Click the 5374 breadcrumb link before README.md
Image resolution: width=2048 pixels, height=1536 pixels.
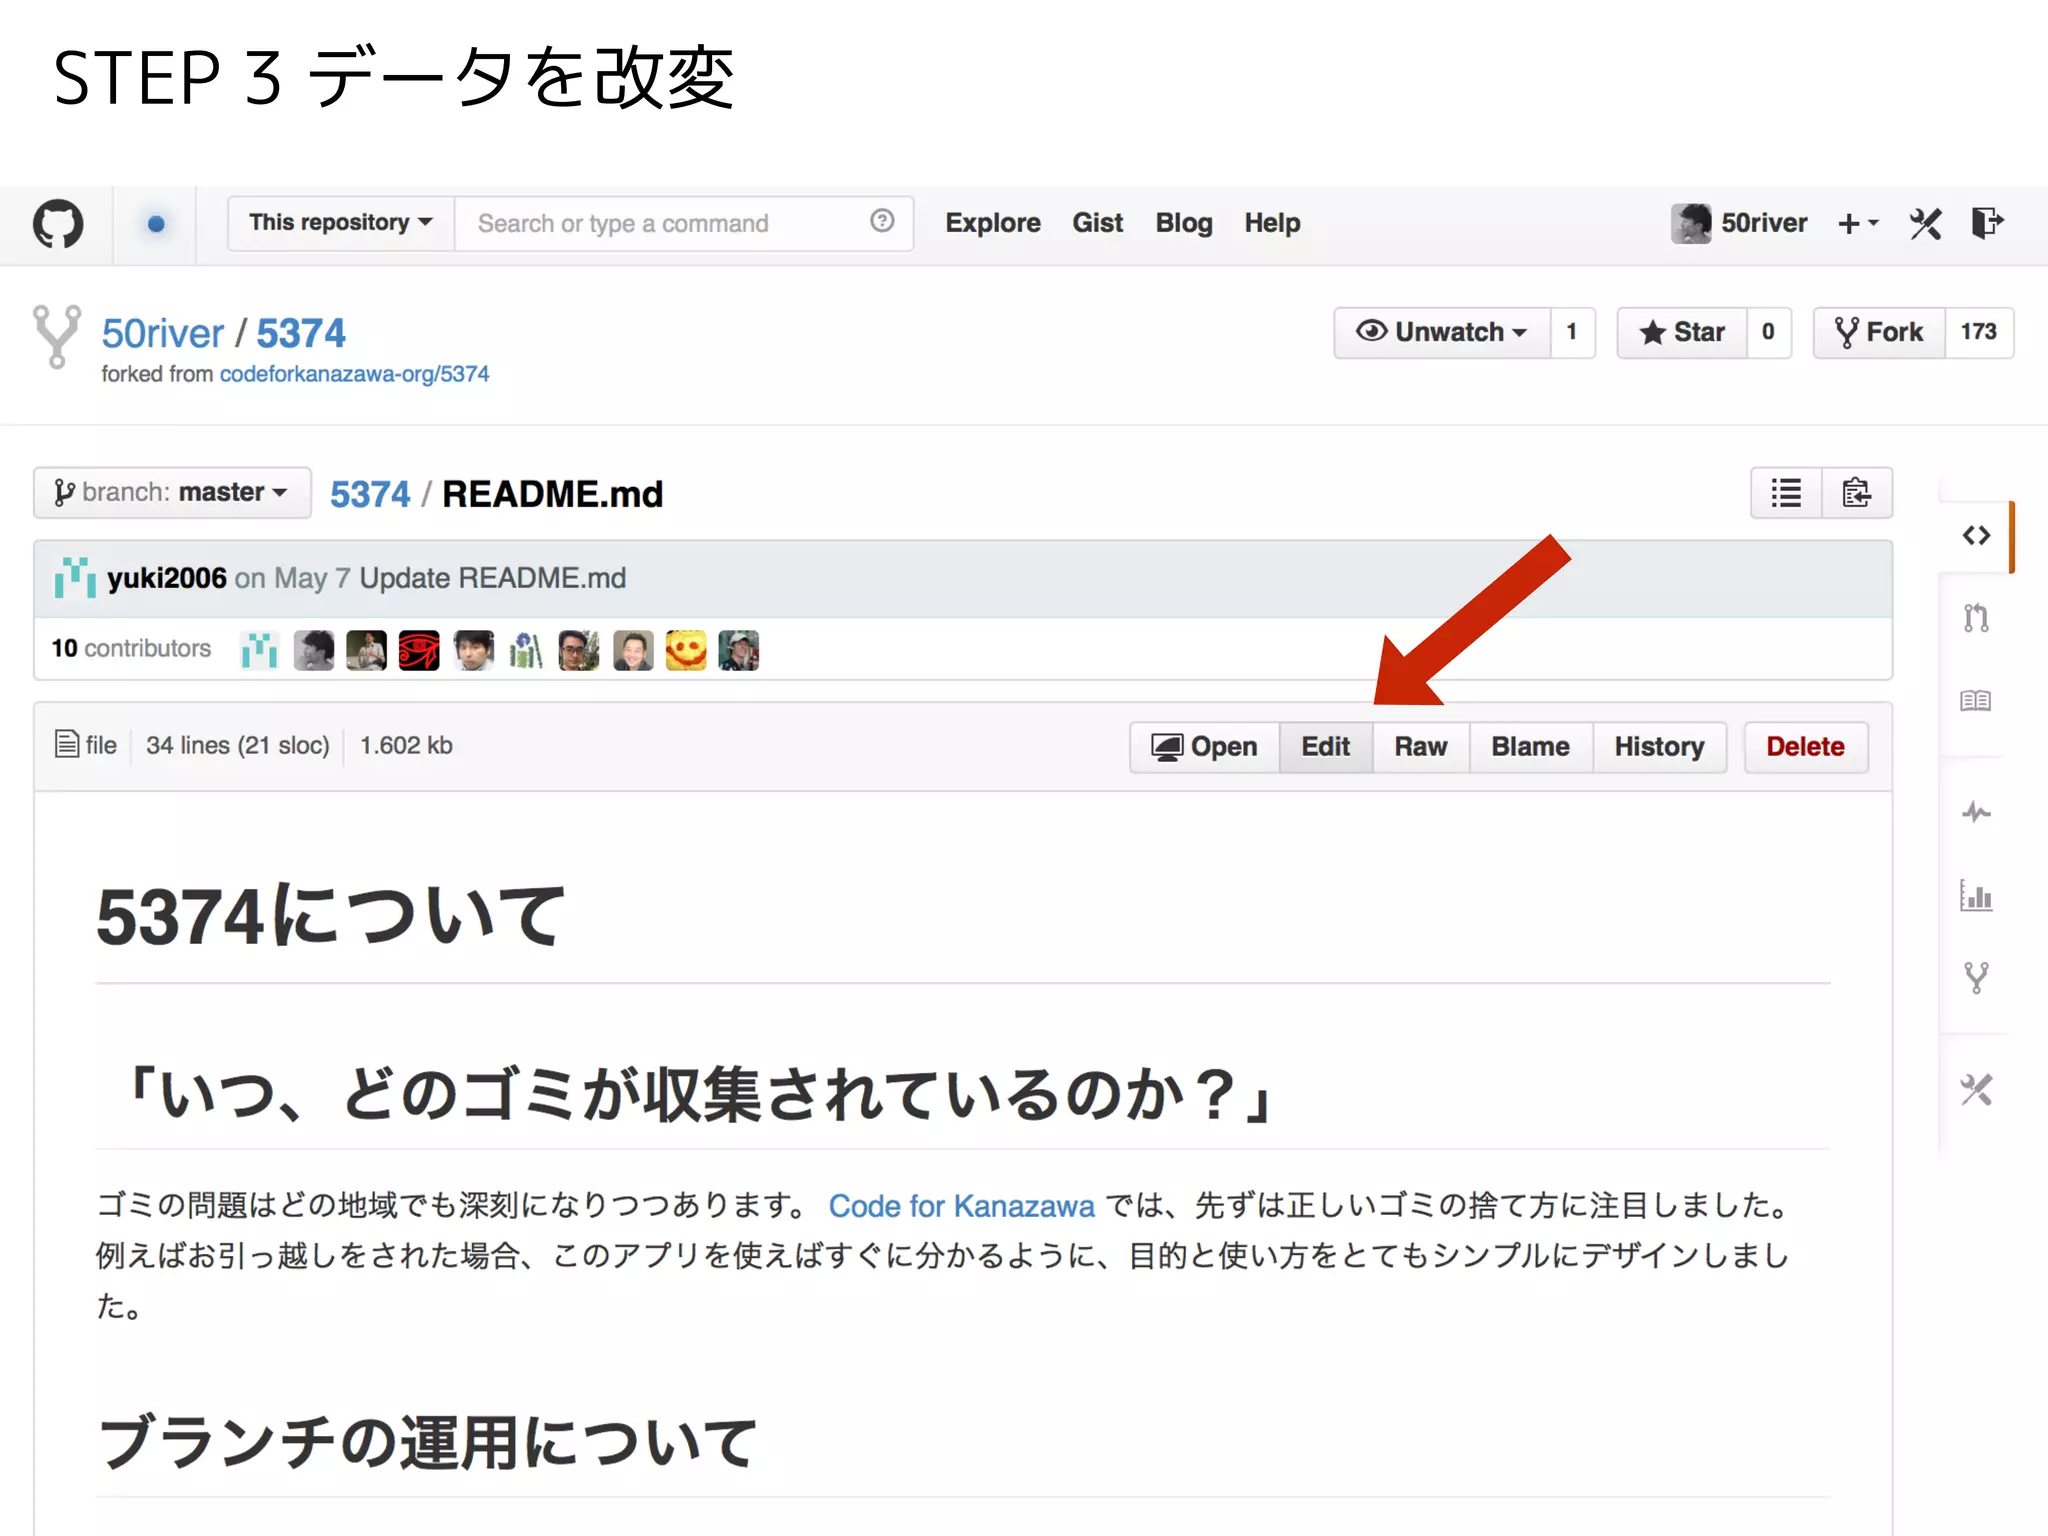pyautogui.click(x=370, y=494)
